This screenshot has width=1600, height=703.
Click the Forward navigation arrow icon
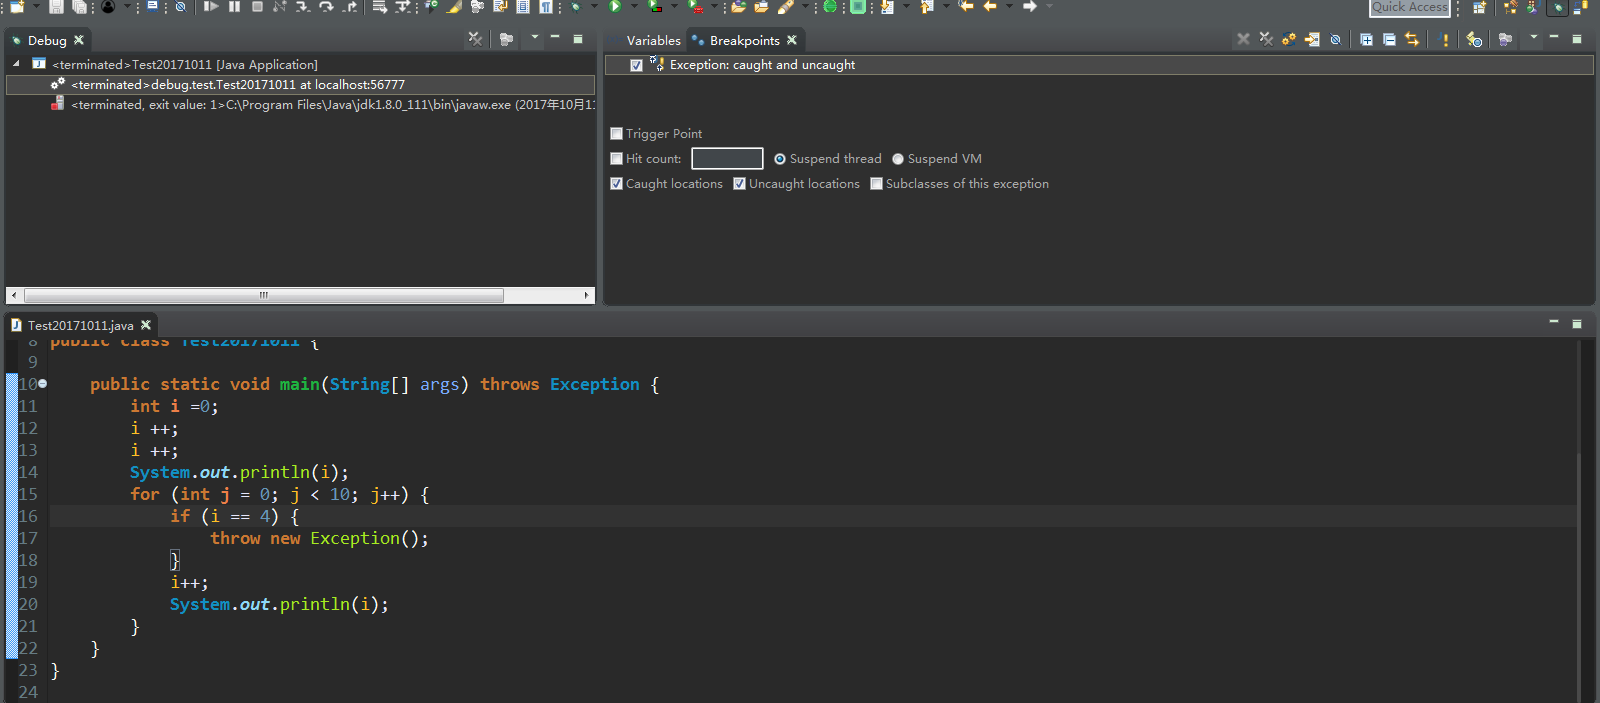[x=1029, y=6]
